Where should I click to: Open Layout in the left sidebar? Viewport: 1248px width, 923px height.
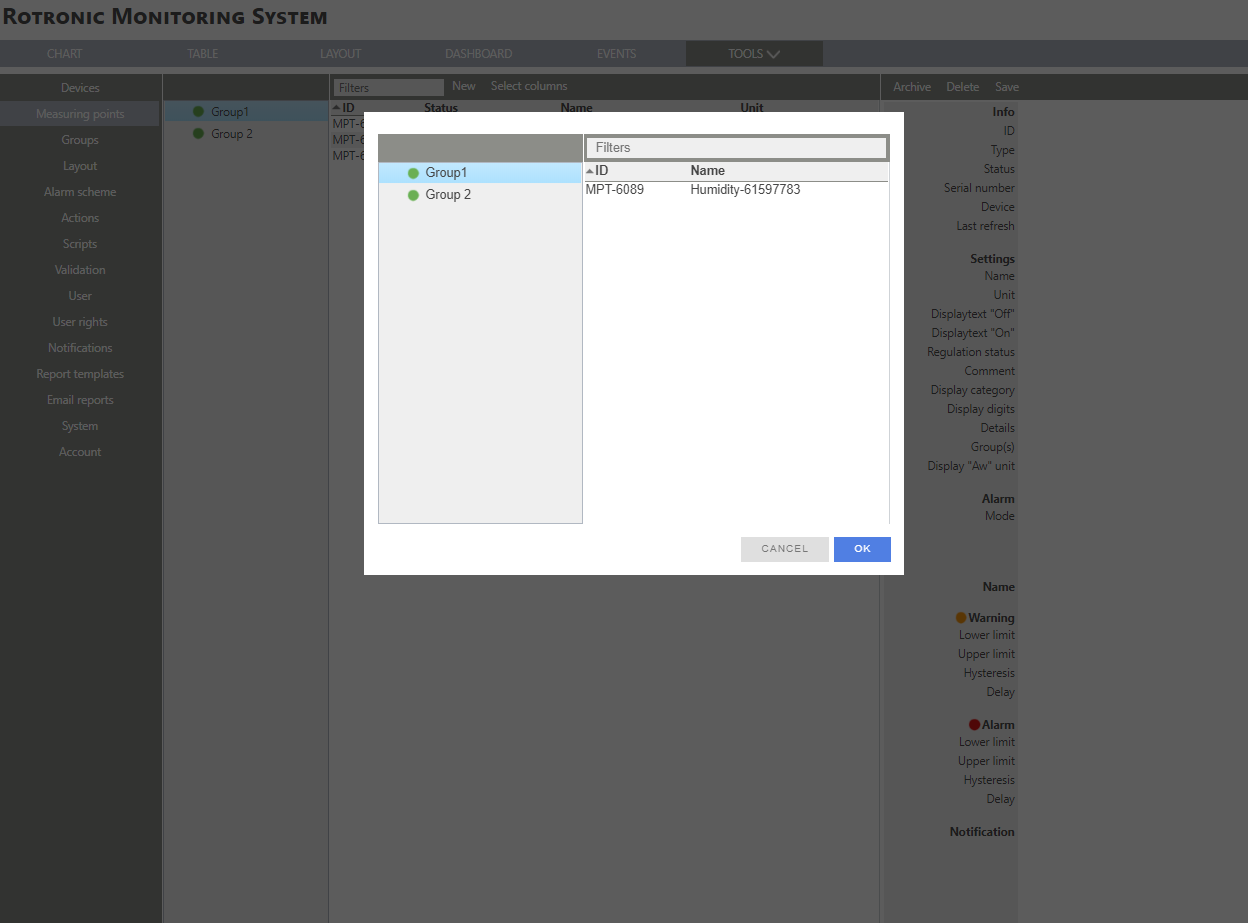click(x=80, y=166)
